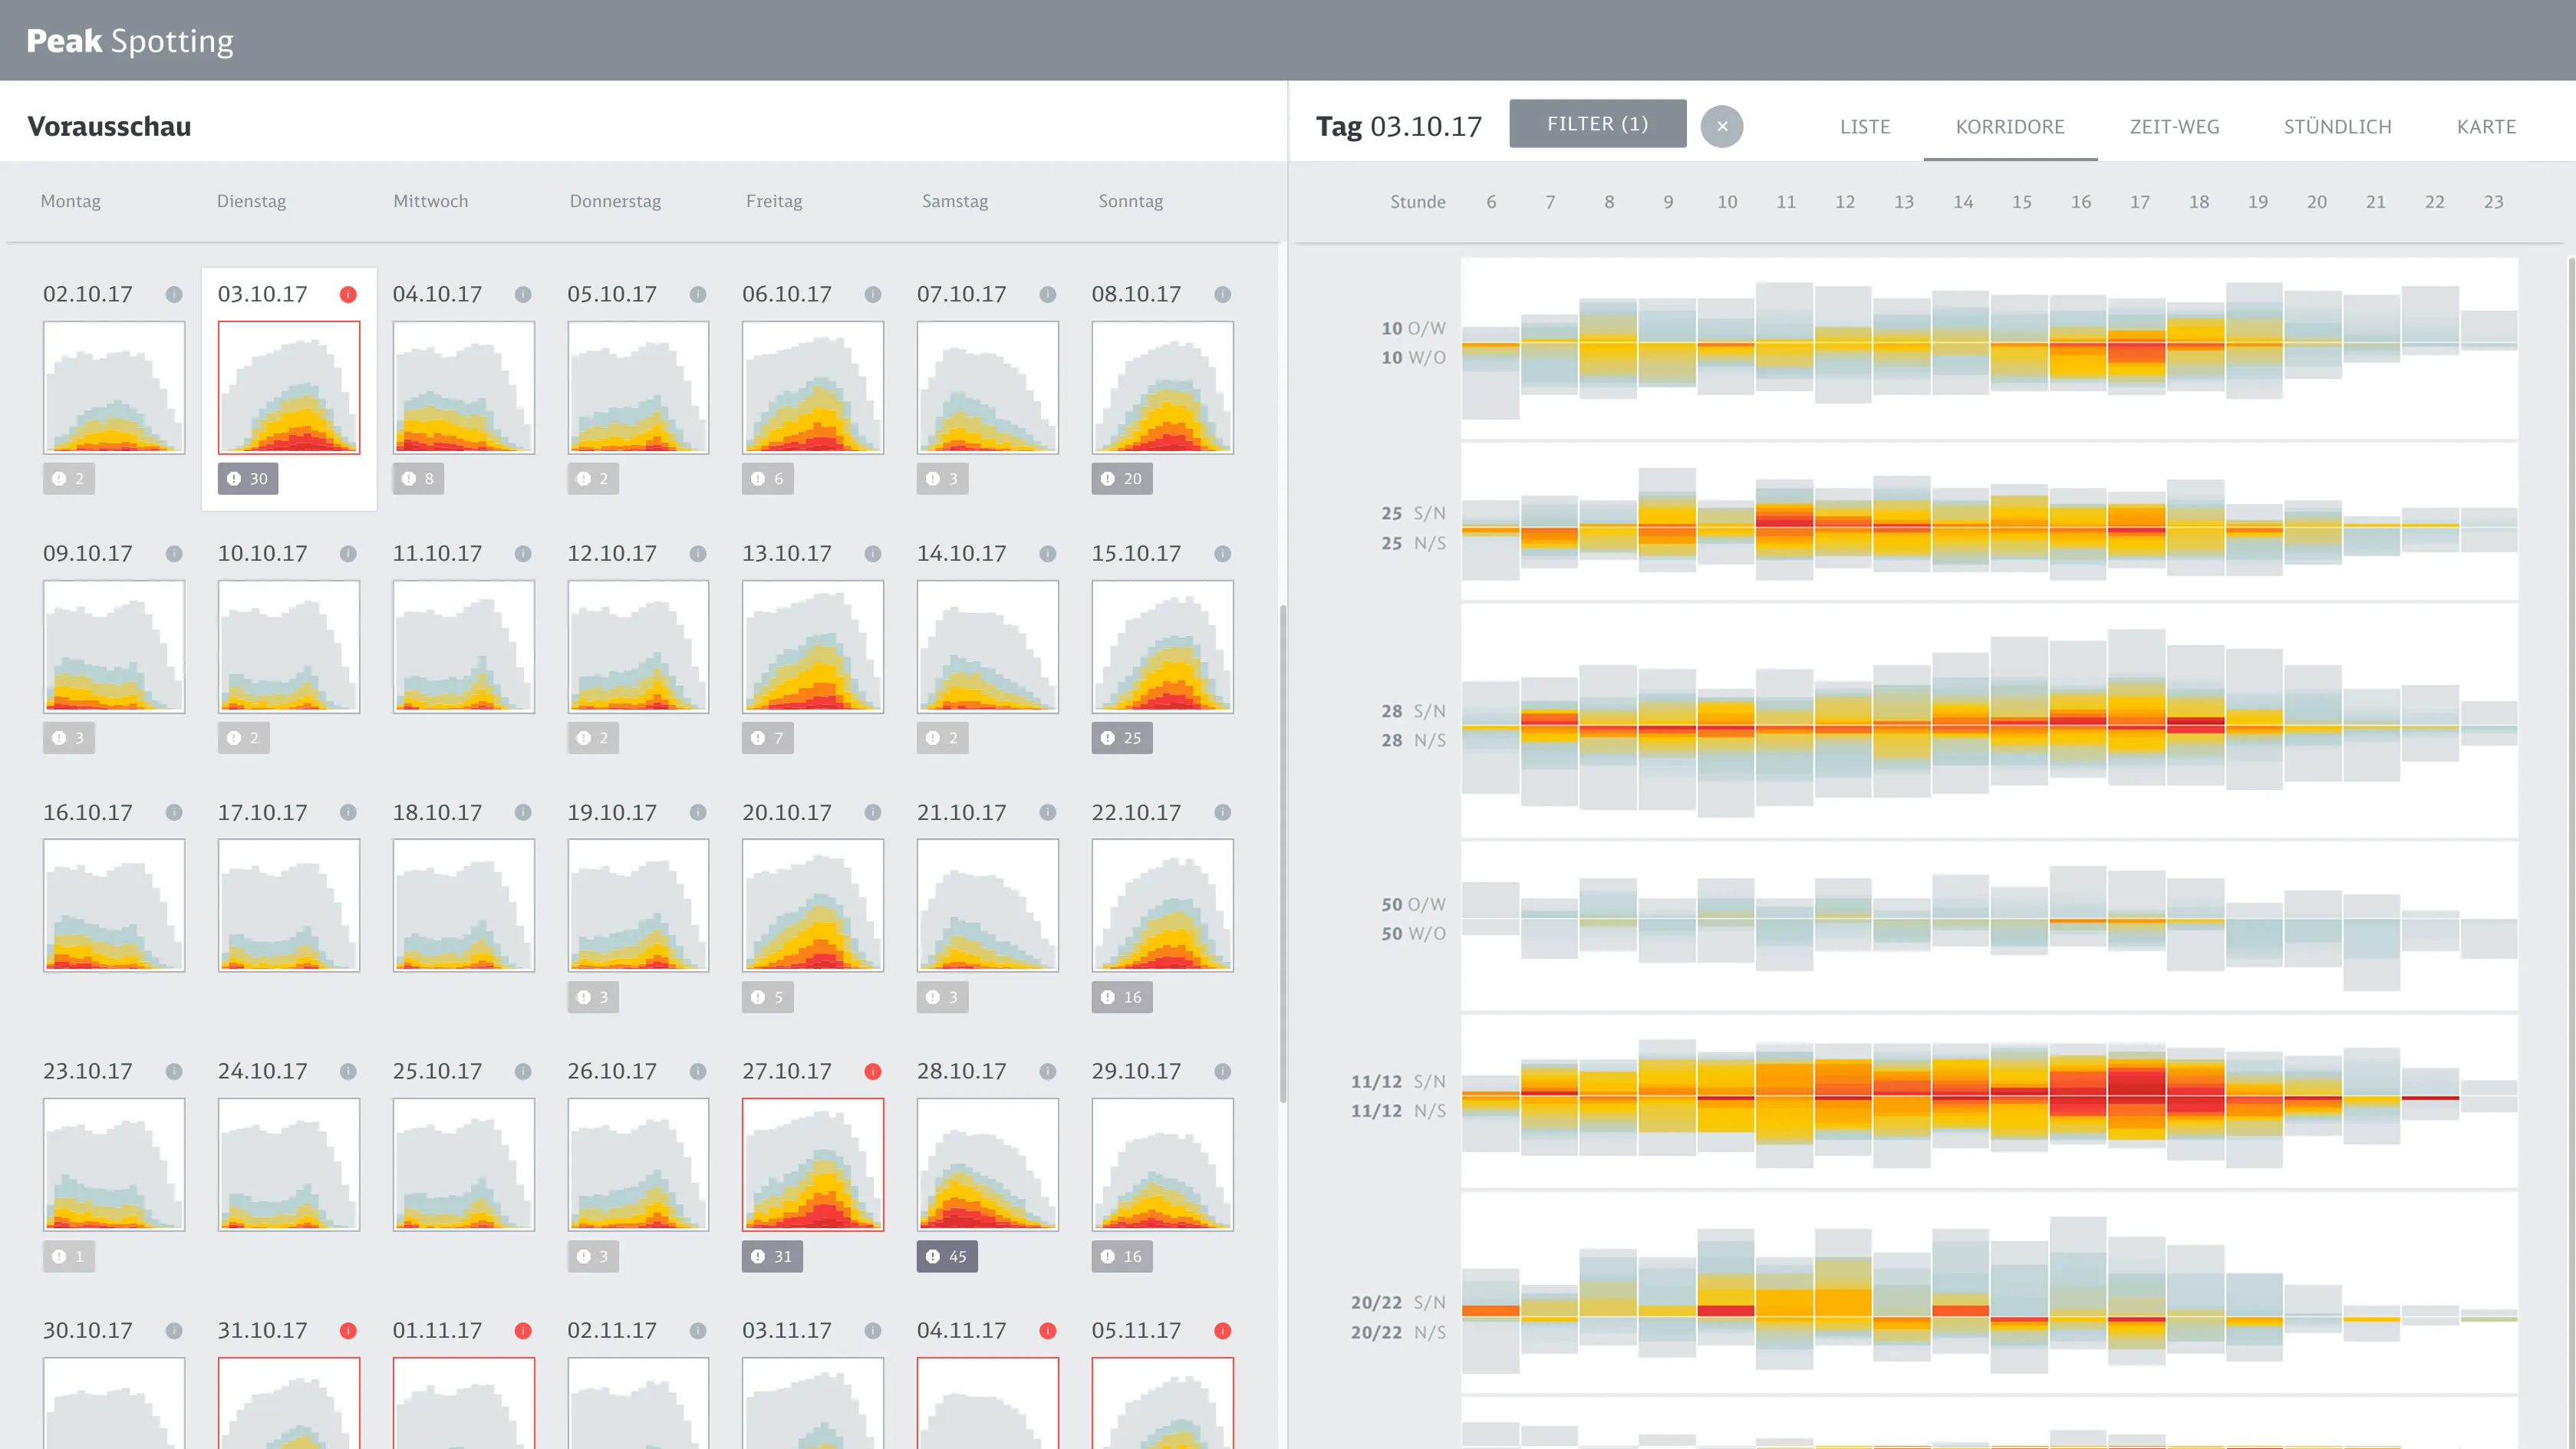Screen dimensions: 2576x1449
Task: Open the 15.10.17 day chart thumbnail
Action: [1163, 646]
